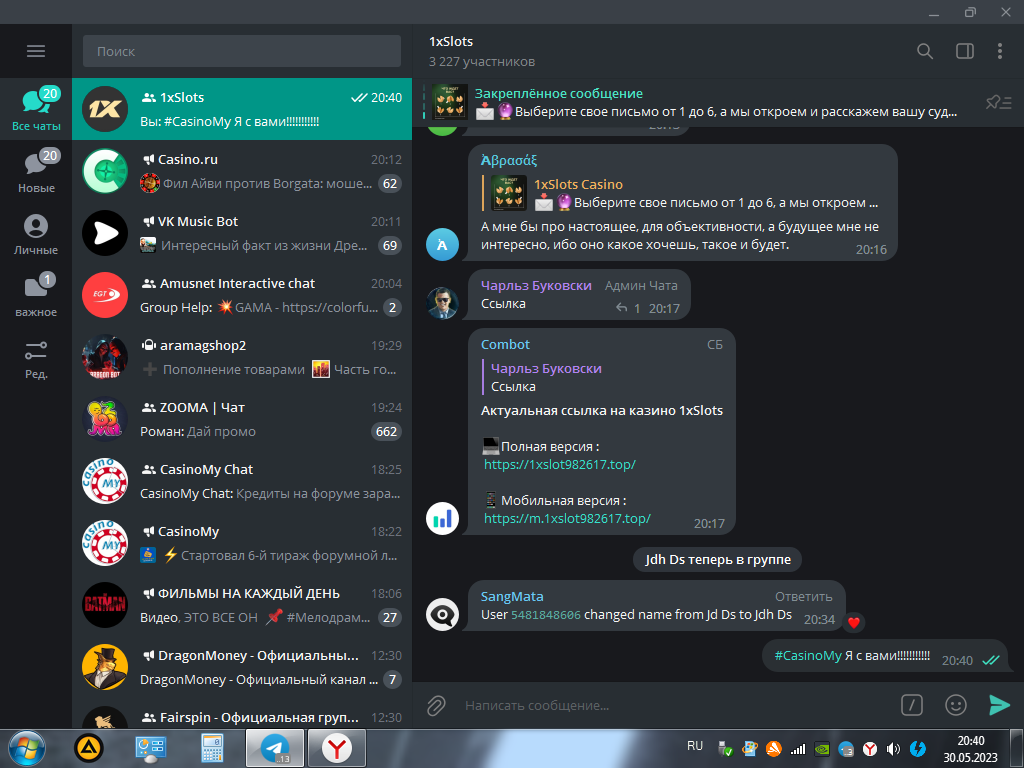Open the bot commands slash button

click(x=912, y=705)
